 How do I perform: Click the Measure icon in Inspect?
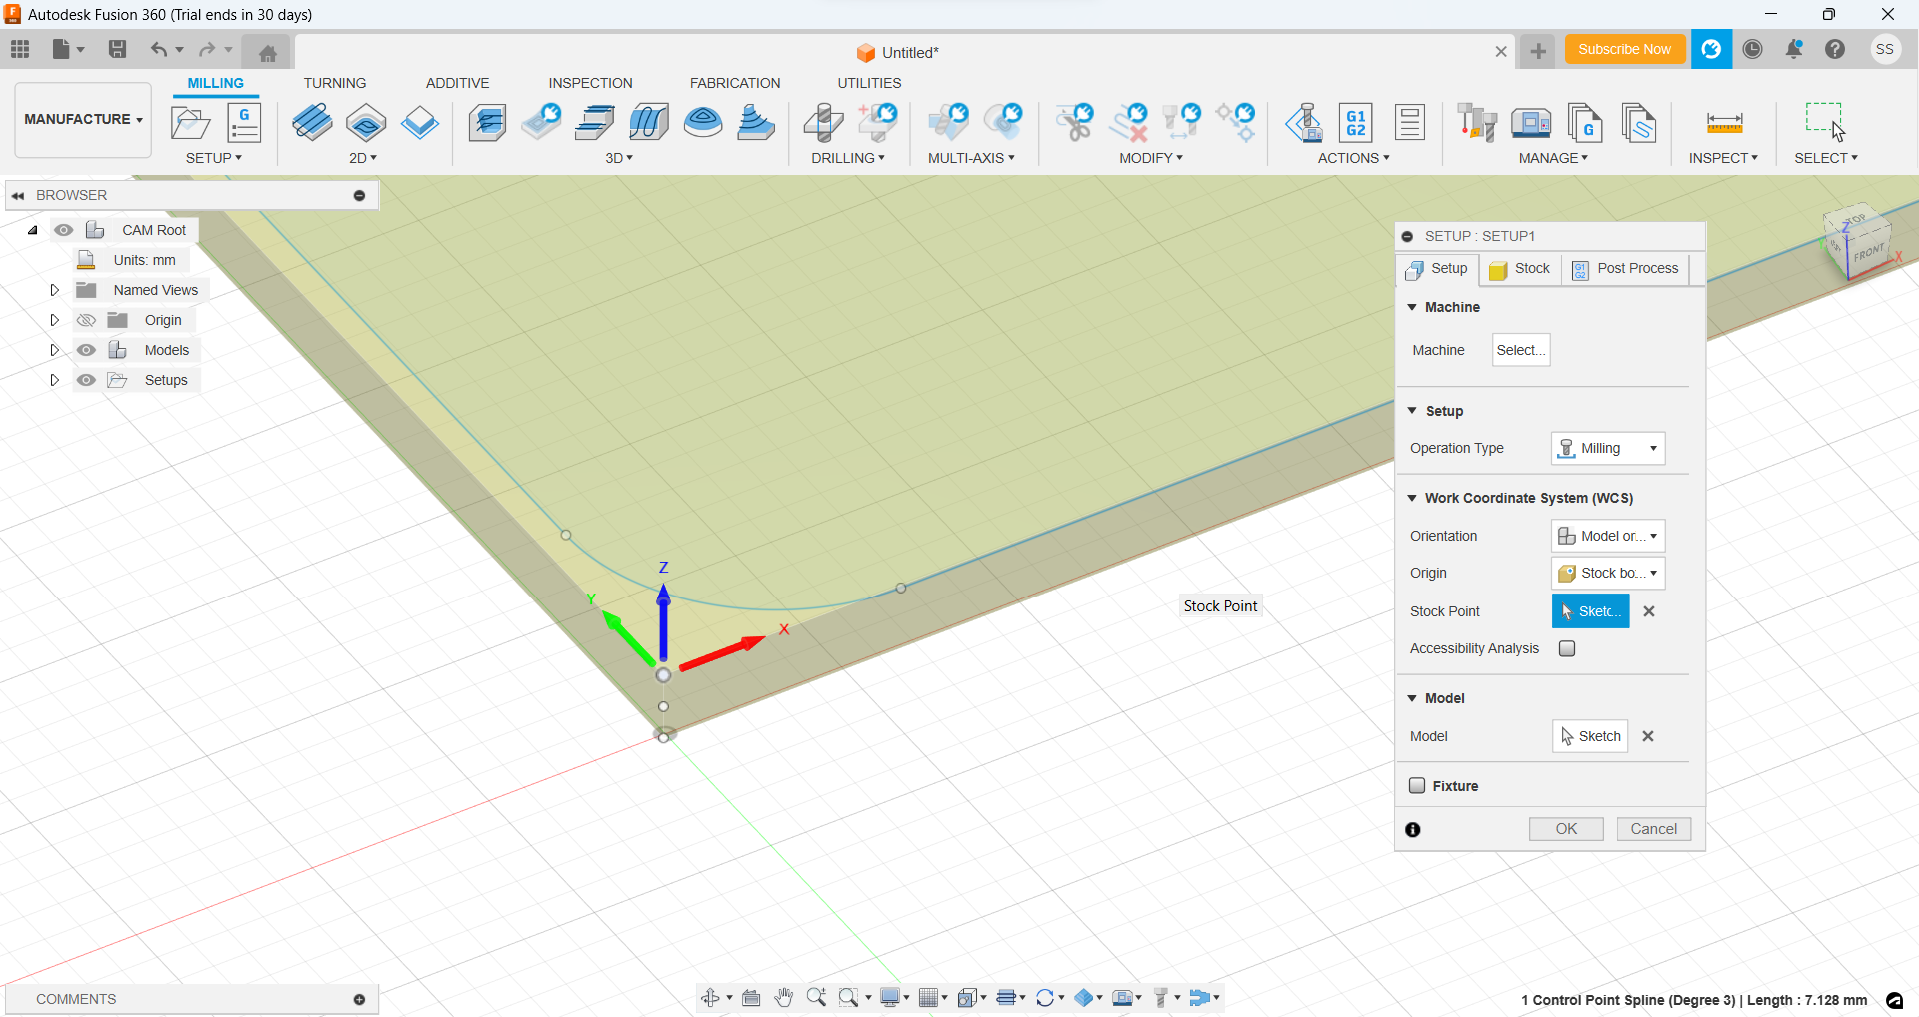point(1724,123)
